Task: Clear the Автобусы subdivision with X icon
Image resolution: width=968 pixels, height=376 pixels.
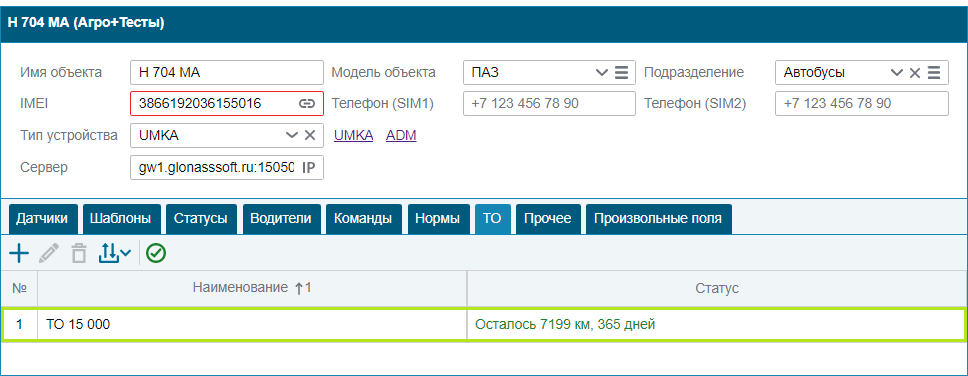Action: point(915,73)
